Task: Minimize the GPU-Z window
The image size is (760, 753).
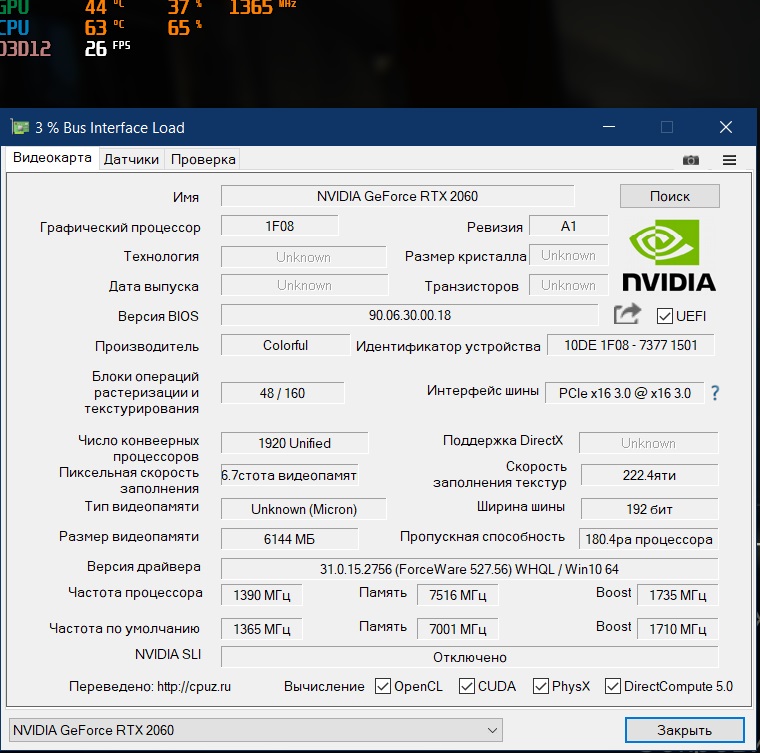Action: tap(609, 127)
